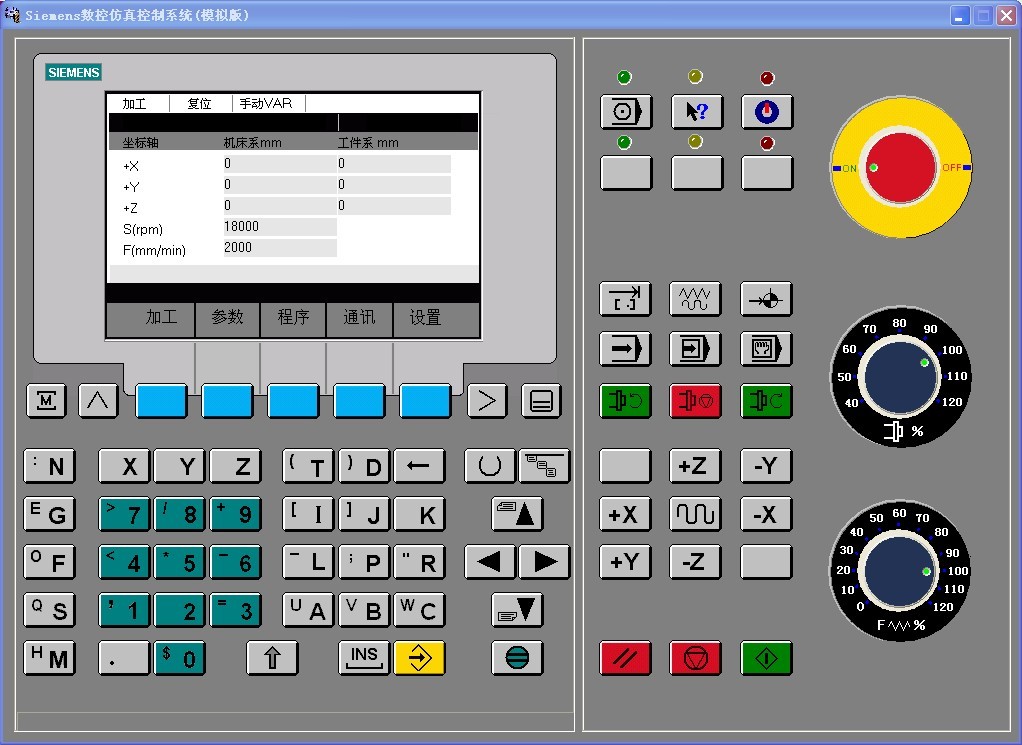
Task: Click the S(rpm) value 18000 field
Action: point(280,227)
